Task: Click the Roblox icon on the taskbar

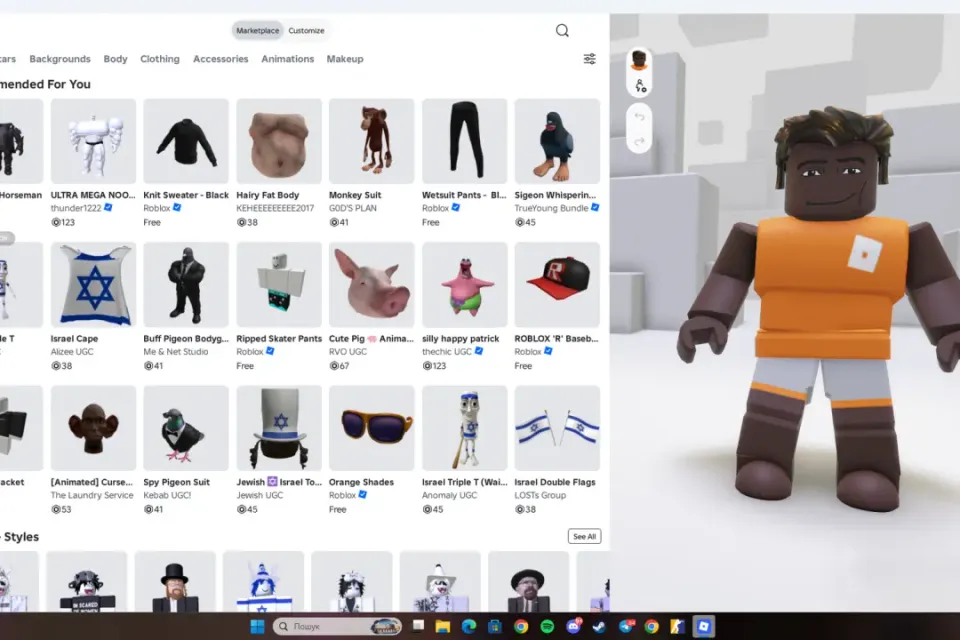Action: coord(703,627)
